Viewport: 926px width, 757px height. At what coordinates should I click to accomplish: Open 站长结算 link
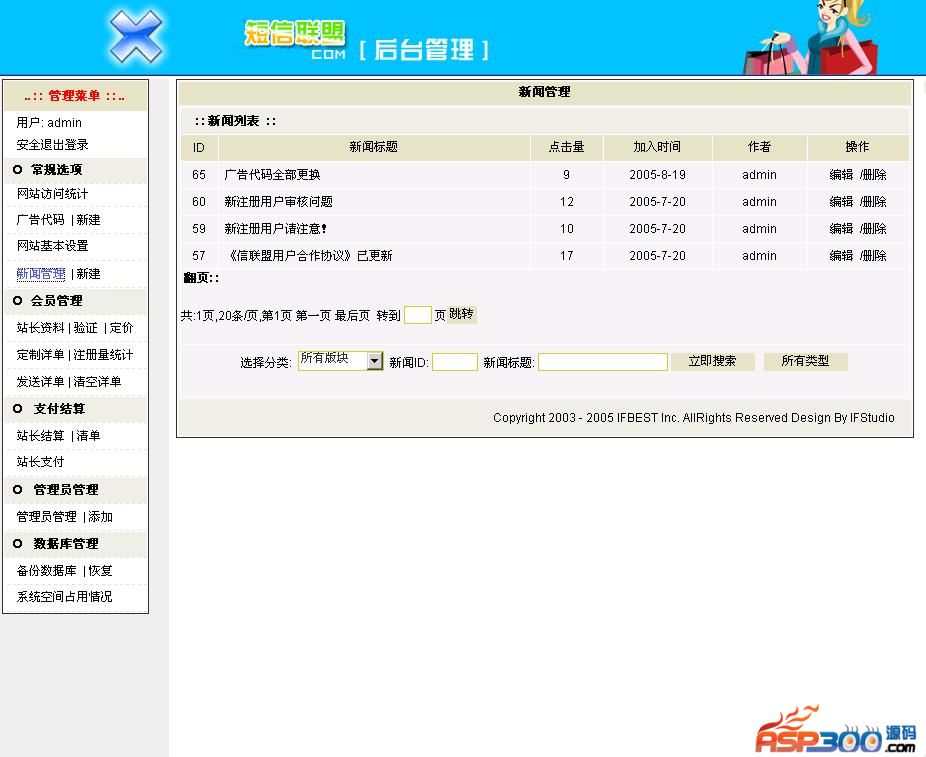pos(40,436)
